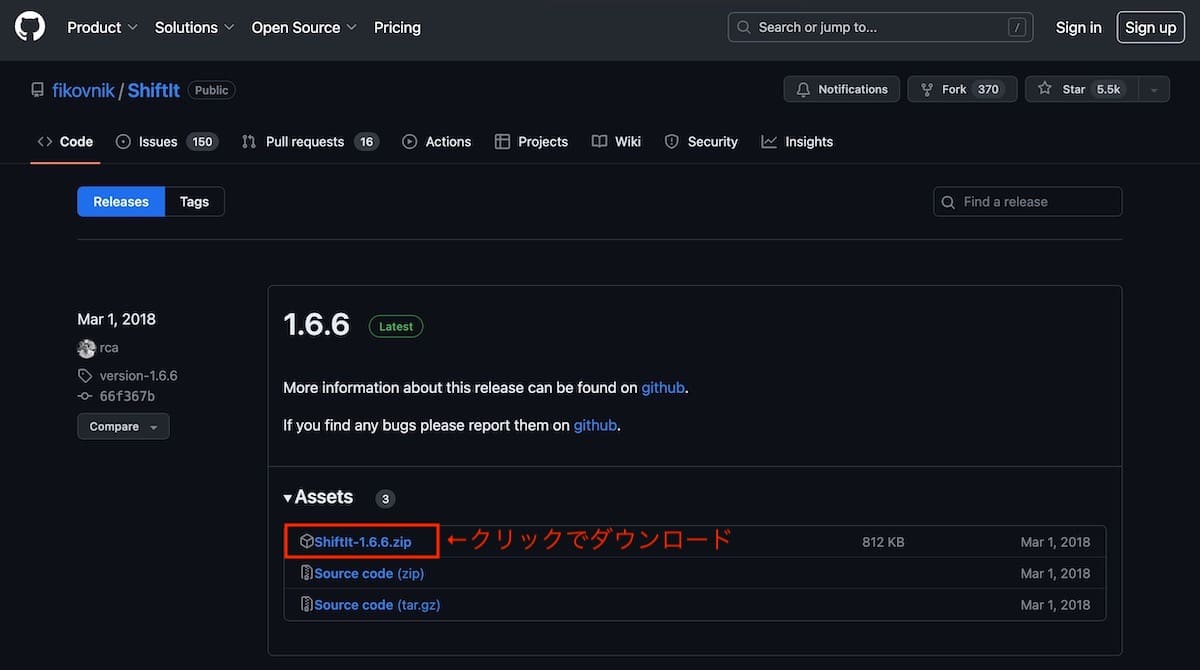Open the Security tab
This screenshot has width=1200, height=670.
coord(701,141)
